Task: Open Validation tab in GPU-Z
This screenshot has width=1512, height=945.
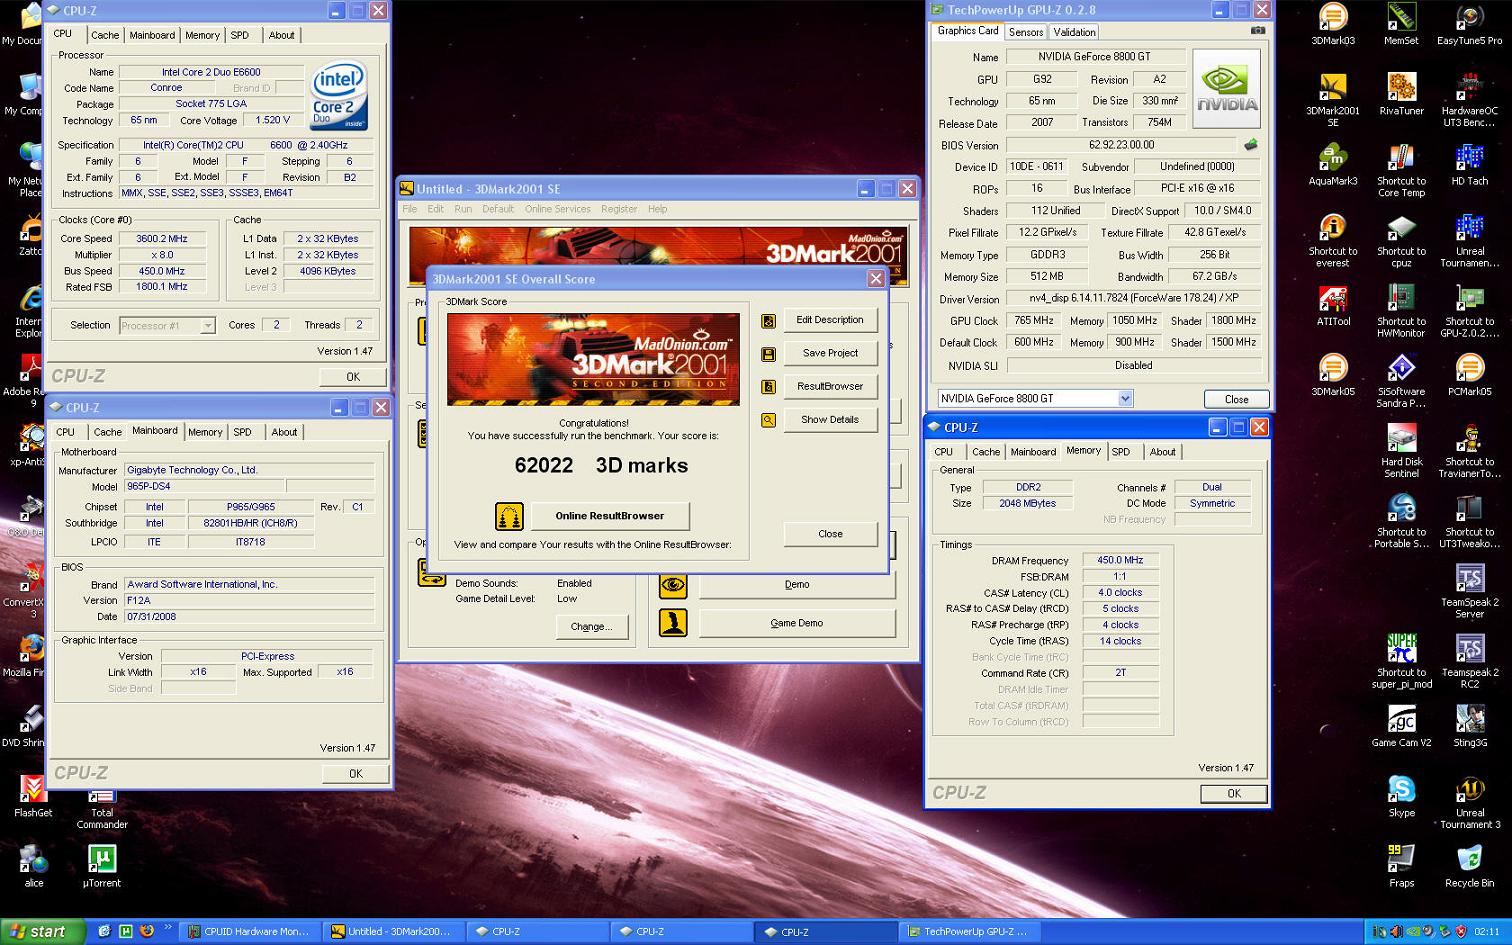Action: pos(1074,32)
